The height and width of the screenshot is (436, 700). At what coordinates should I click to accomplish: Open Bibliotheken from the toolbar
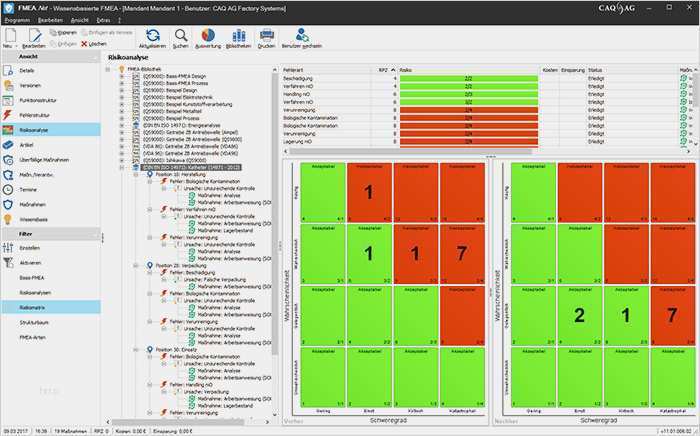(238, 36)
